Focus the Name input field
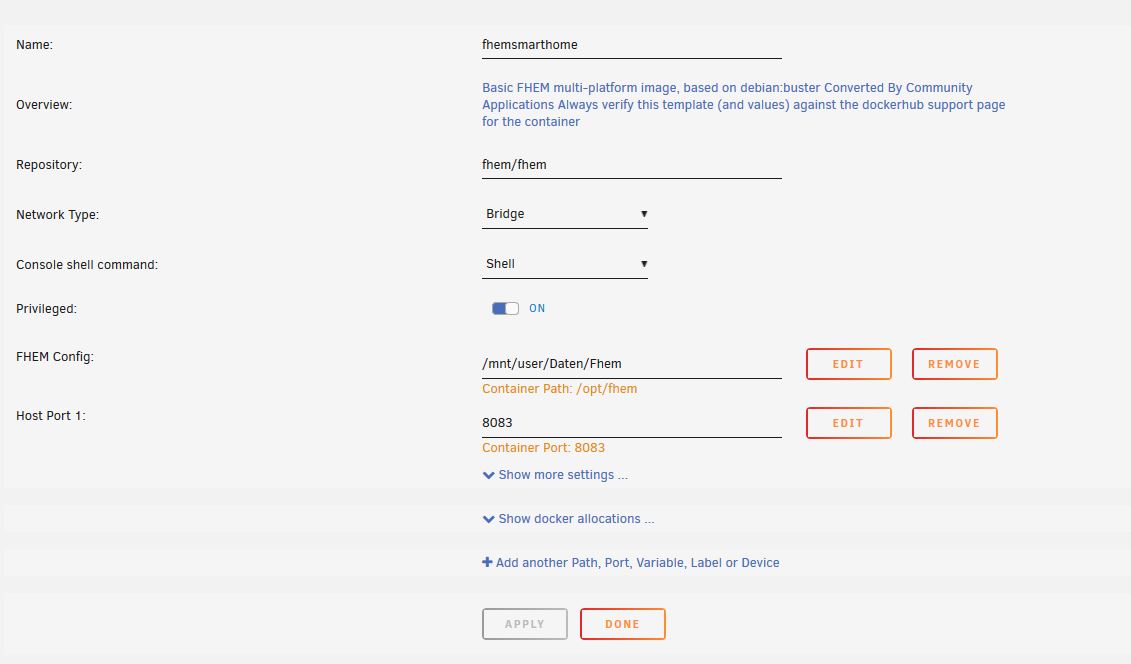1131x664 pixels. coord(632,45)
